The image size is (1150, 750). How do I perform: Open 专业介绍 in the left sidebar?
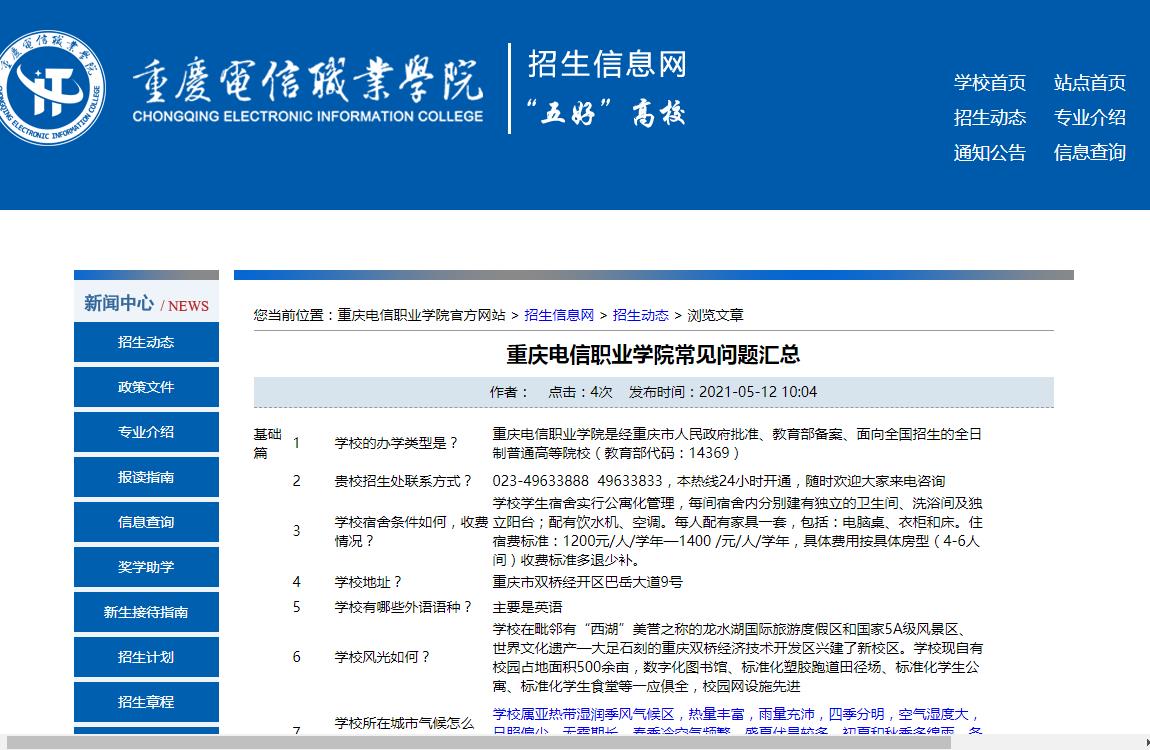[x=146, y=432]
